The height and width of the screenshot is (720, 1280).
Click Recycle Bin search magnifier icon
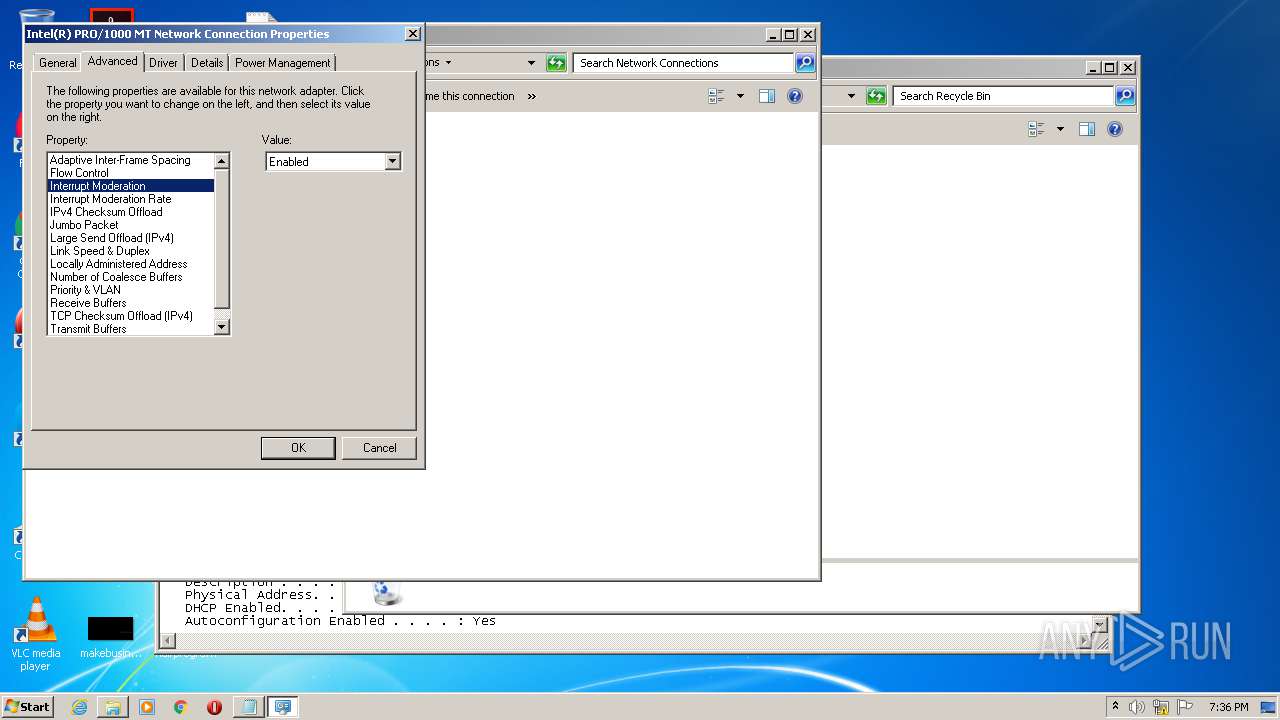click(x=1125, y=96)
